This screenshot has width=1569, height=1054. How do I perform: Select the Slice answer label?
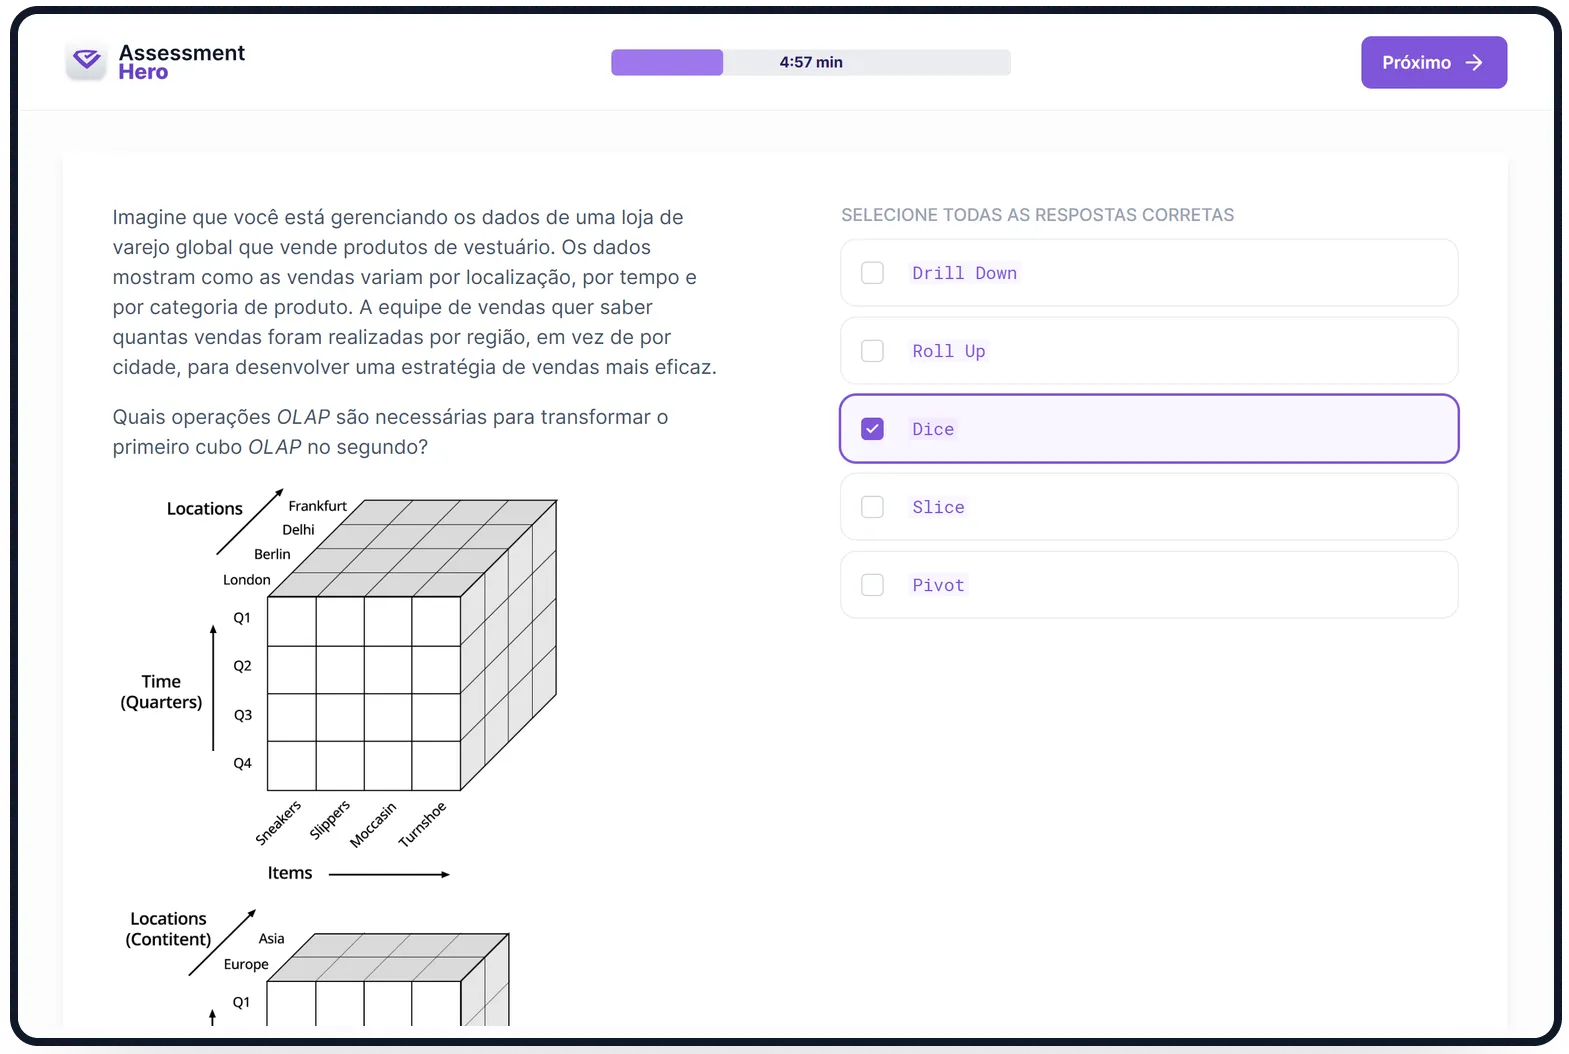938,507
